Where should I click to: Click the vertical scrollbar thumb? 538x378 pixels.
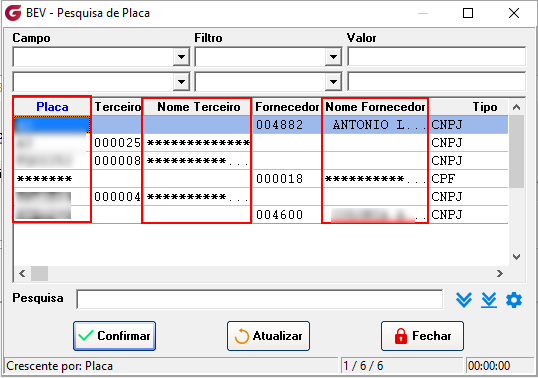click(x=516, y=151)
